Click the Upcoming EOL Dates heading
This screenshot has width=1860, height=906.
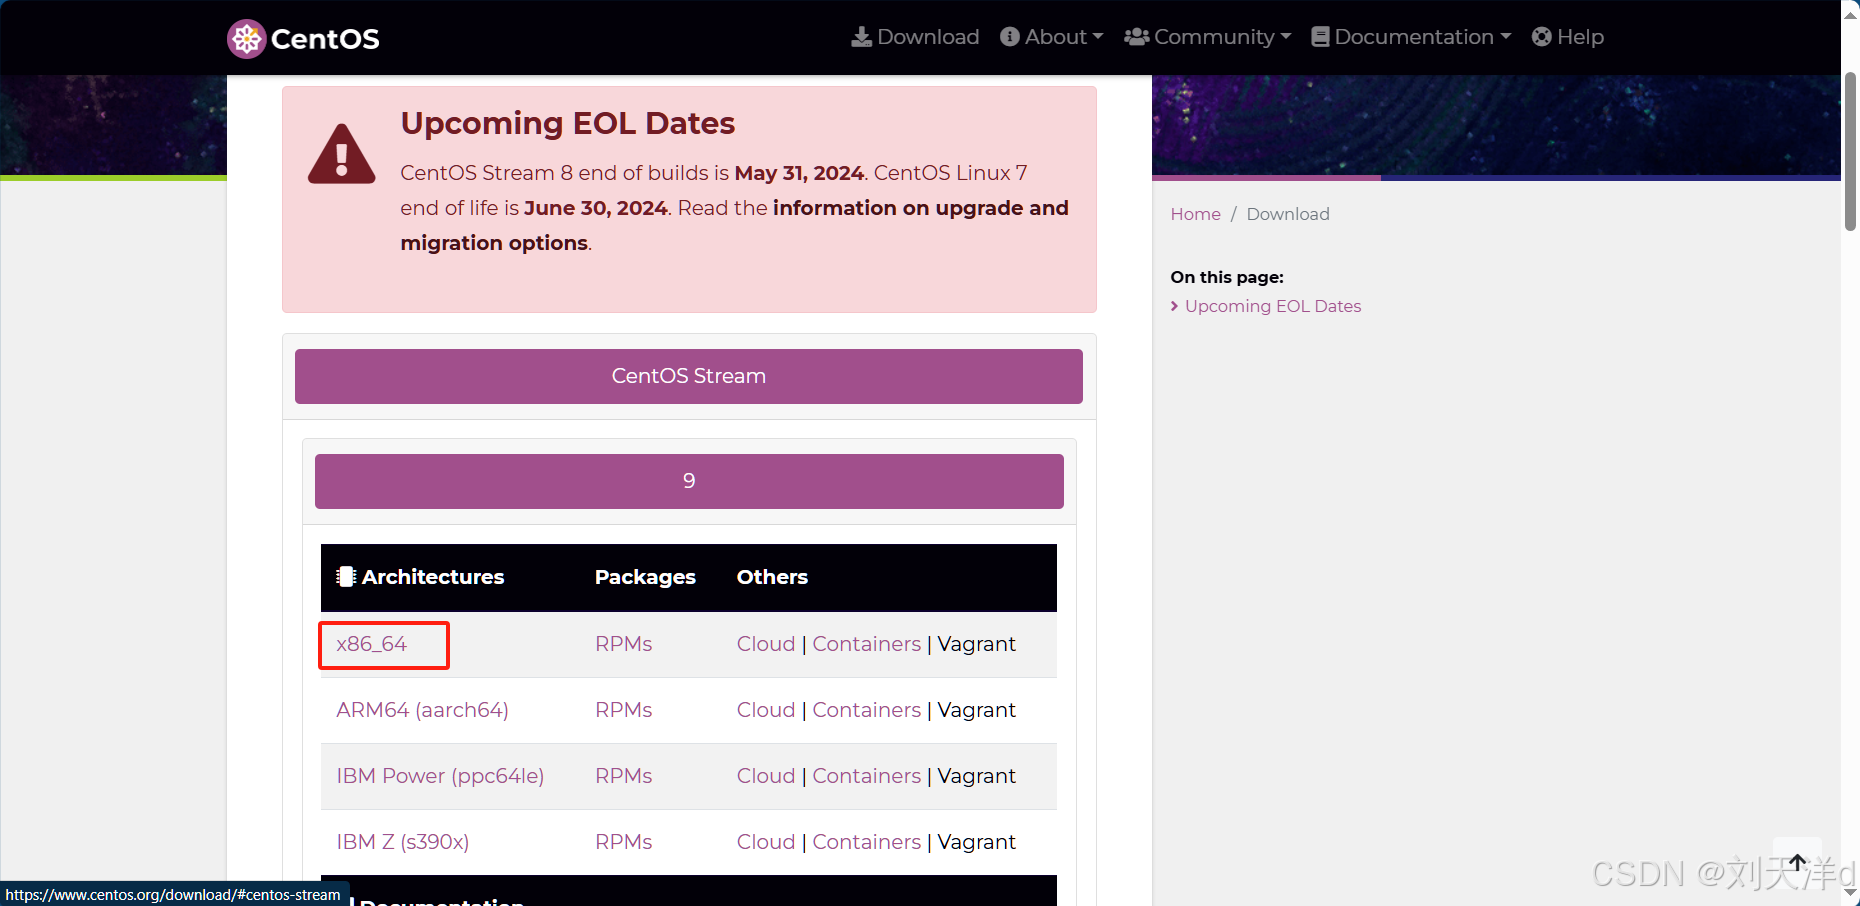567,123
